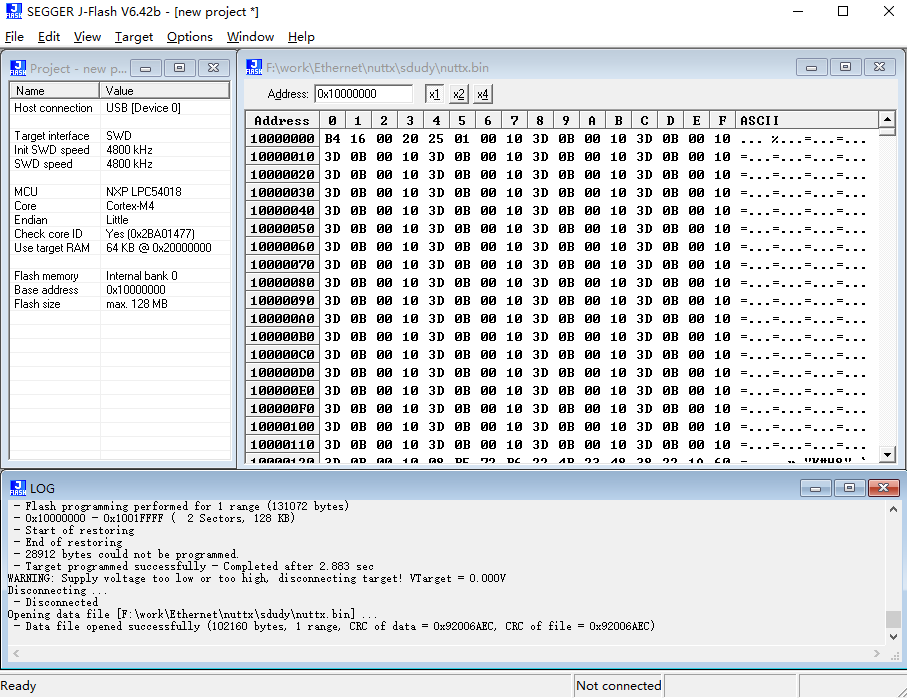907x698 pixels.
Task: Select the Target interface row
Action: (120, 136)
